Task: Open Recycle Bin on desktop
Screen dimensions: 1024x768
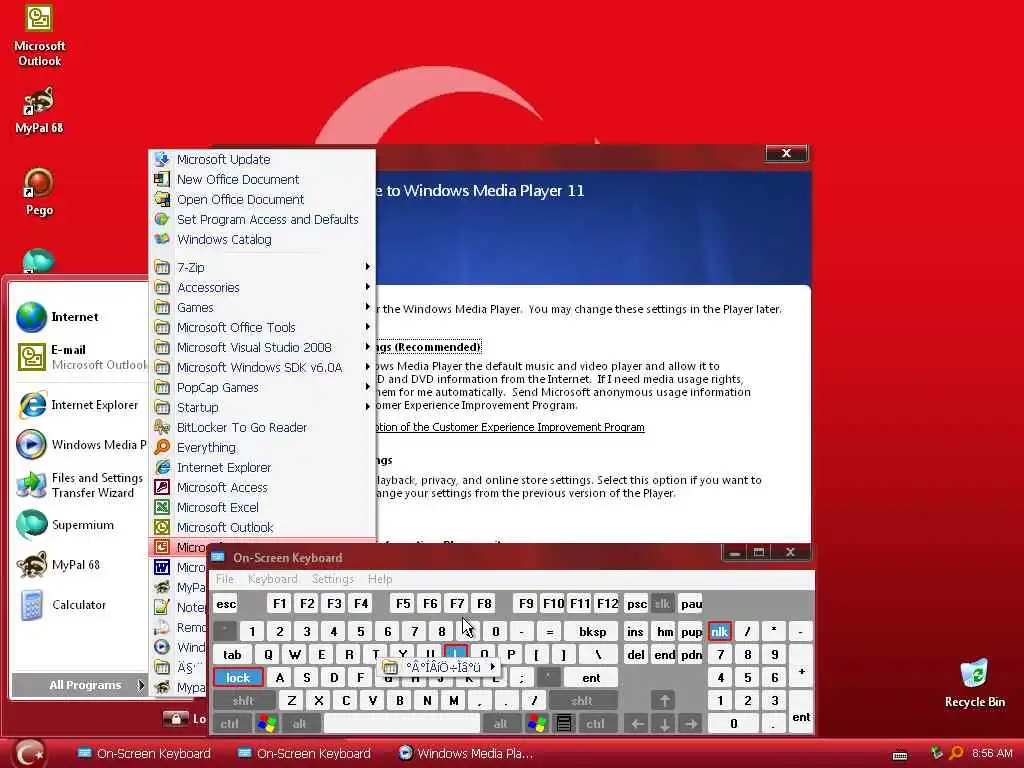Action: 974,683
